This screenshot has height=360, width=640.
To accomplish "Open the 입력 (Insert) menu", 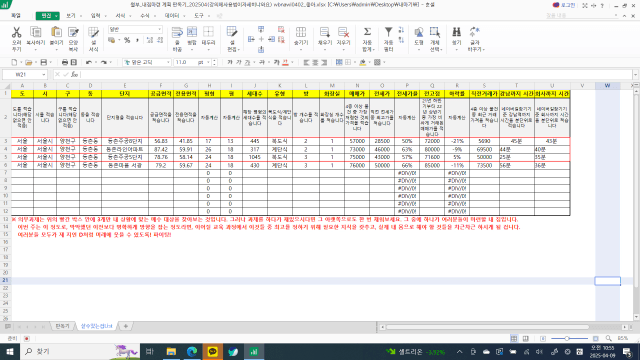I will [96, 16].
